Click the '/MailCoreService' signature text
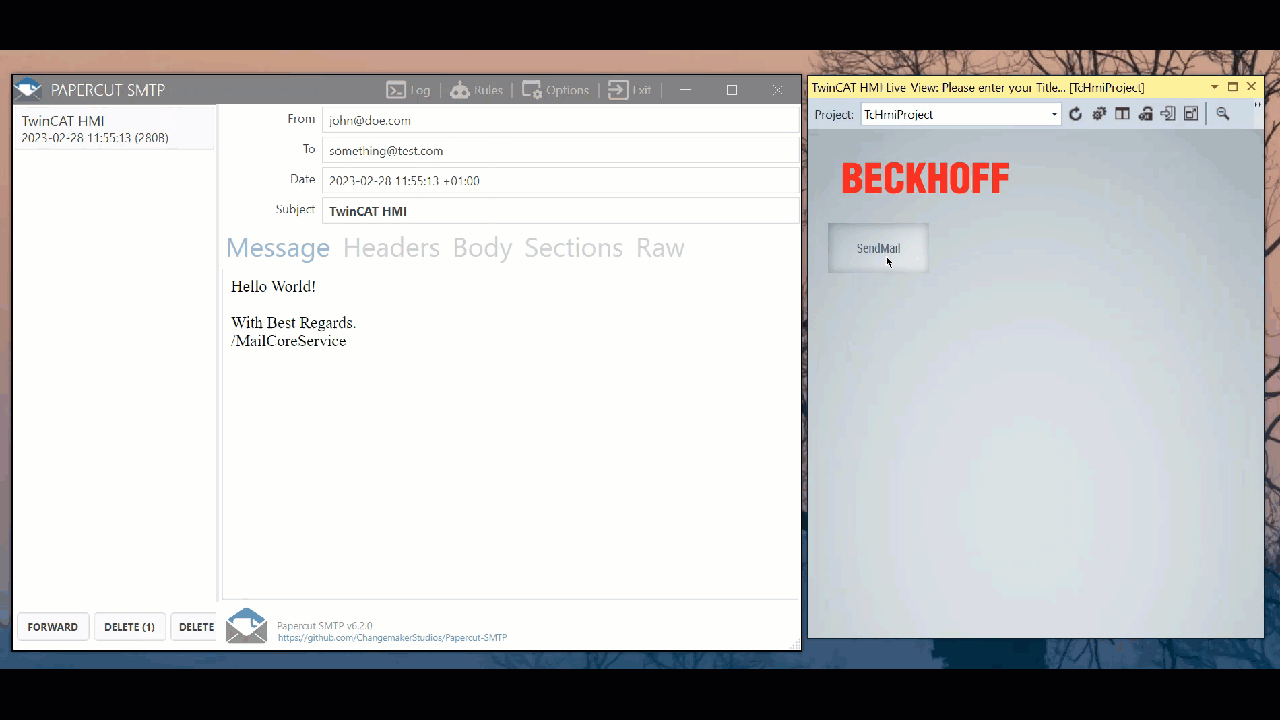This screenshot has height=720, width=1280. click(289, 341)
